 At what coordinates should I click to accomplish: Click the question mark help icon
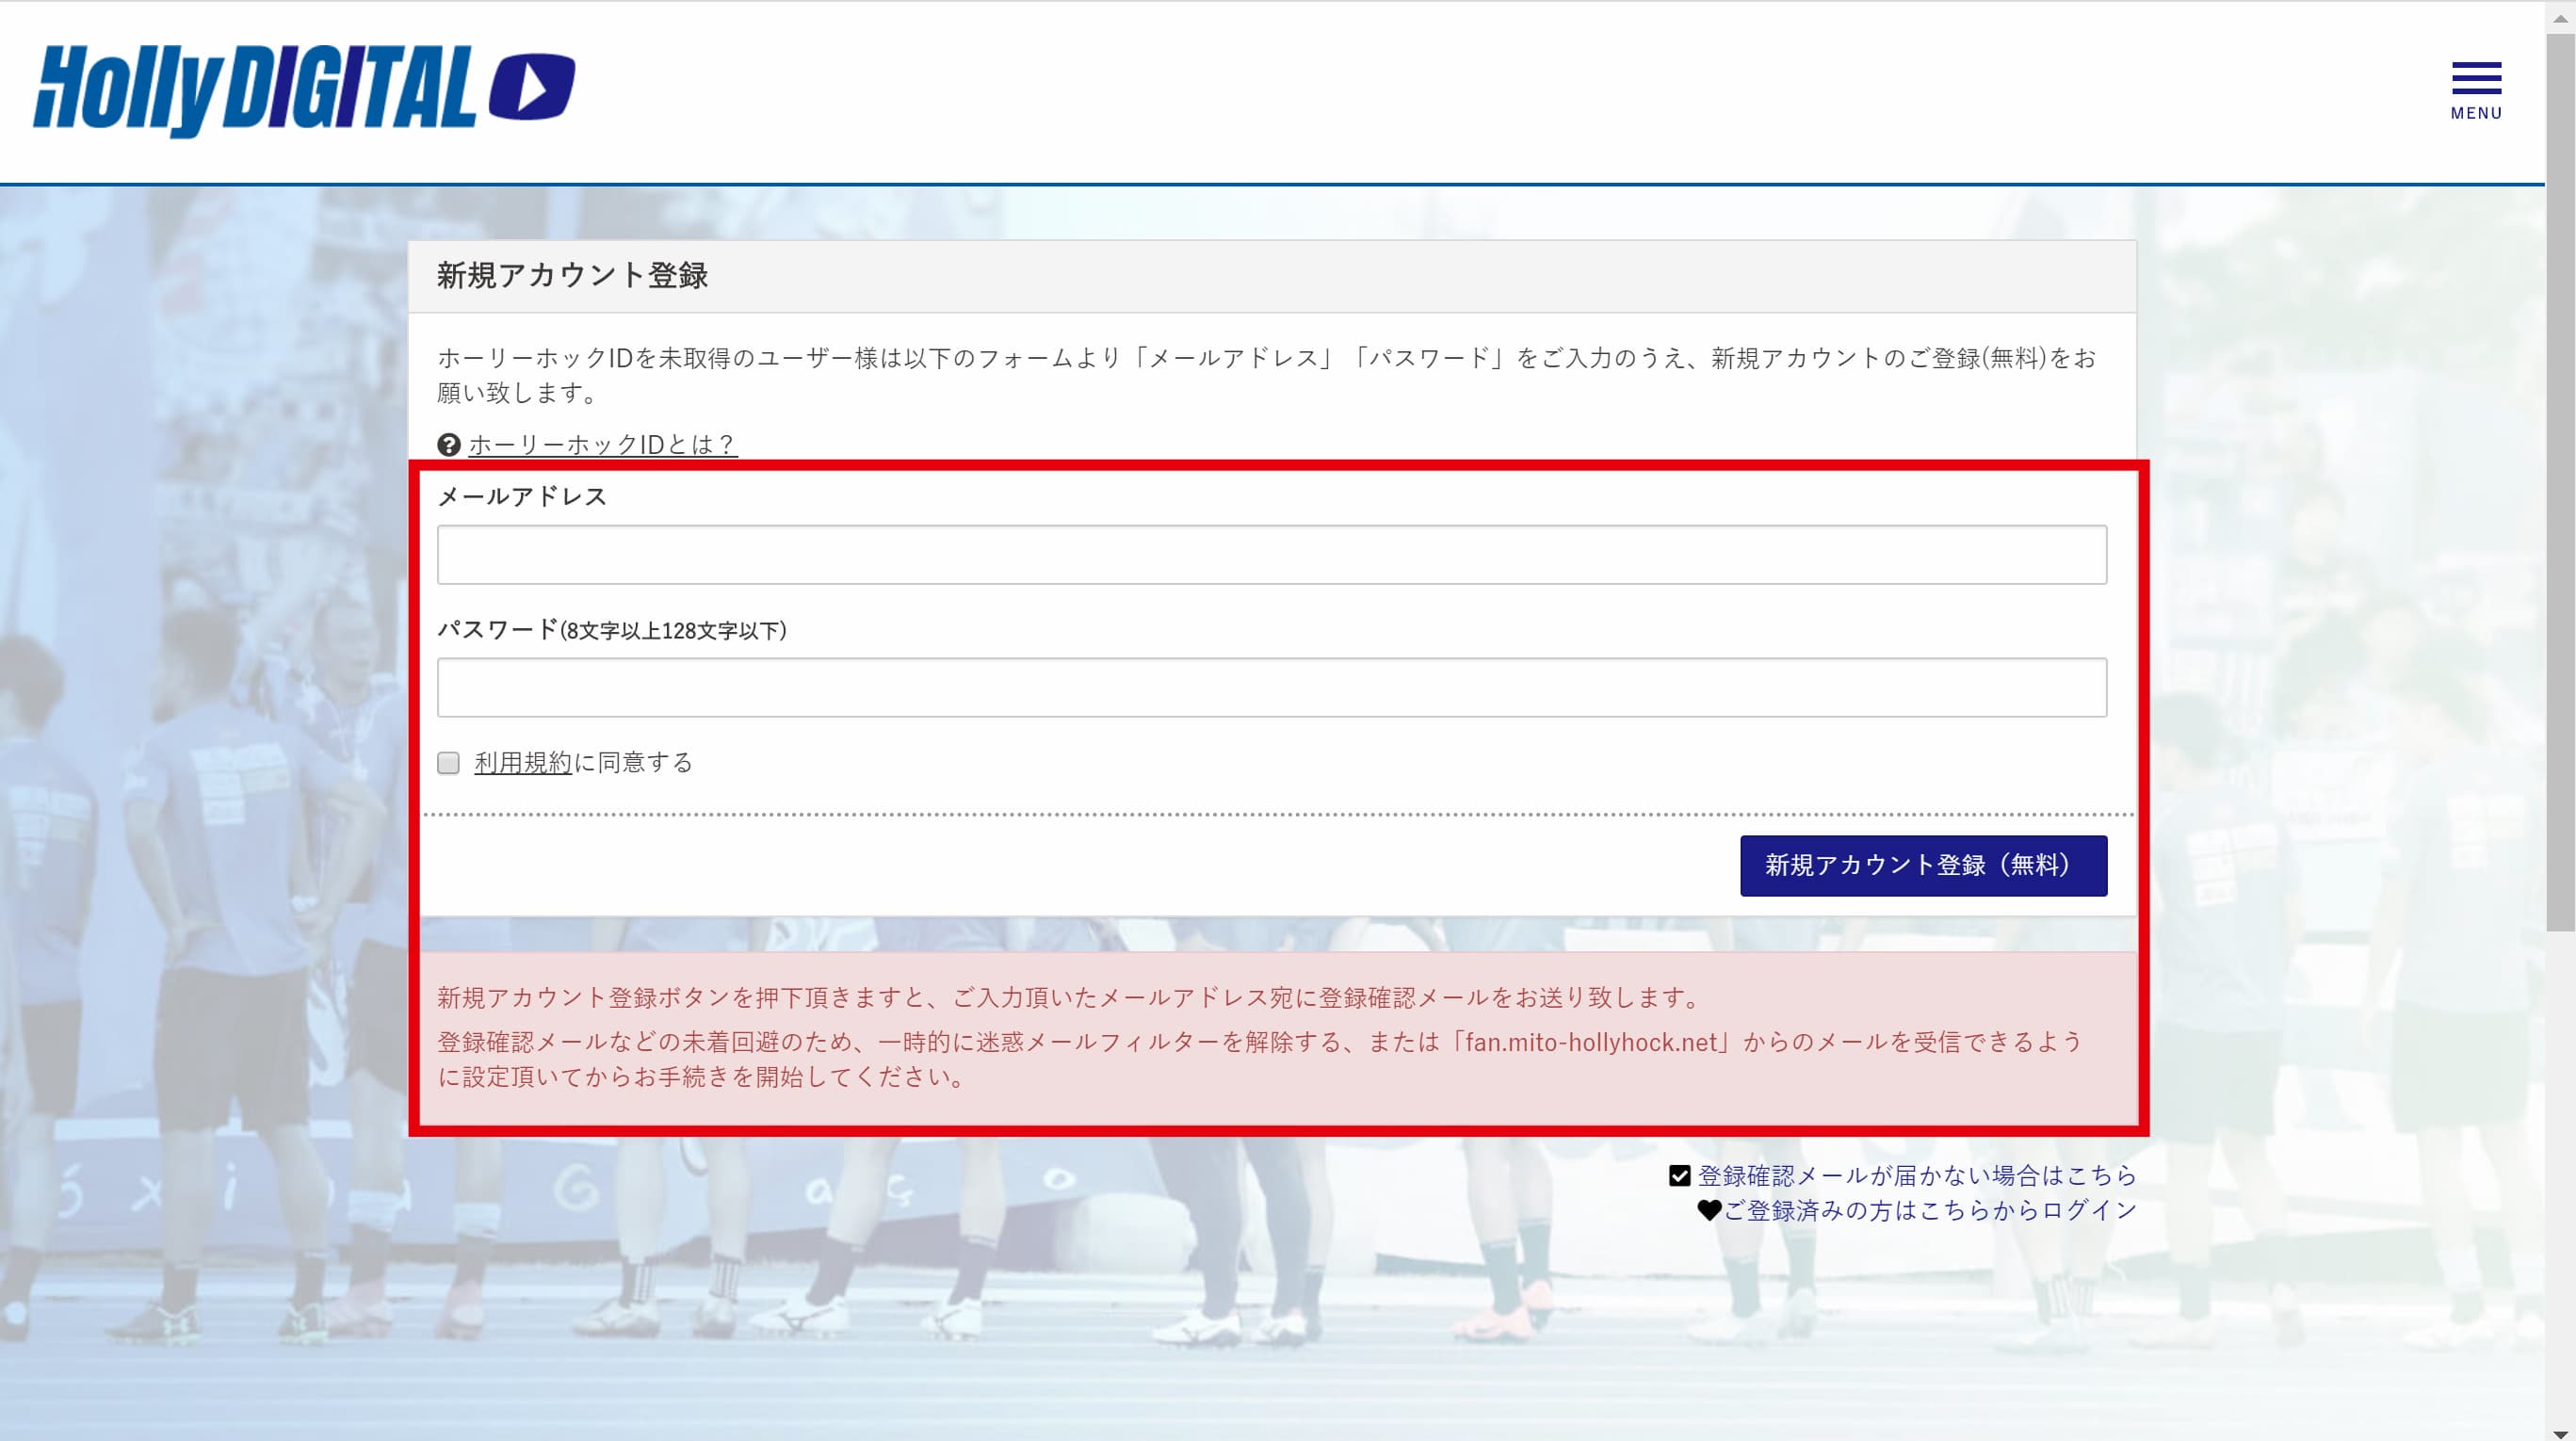point(449,445)
